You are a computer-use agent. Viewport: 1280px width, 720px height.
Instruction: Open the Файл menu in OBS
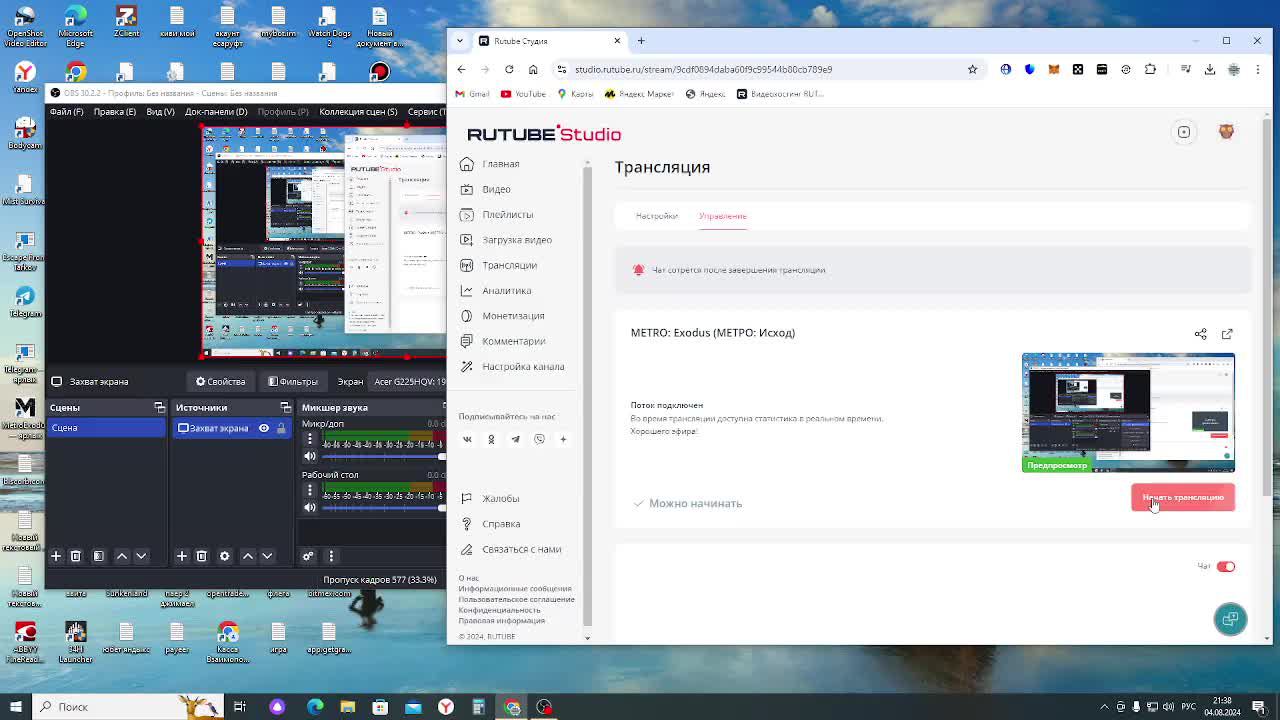[66, 111]
